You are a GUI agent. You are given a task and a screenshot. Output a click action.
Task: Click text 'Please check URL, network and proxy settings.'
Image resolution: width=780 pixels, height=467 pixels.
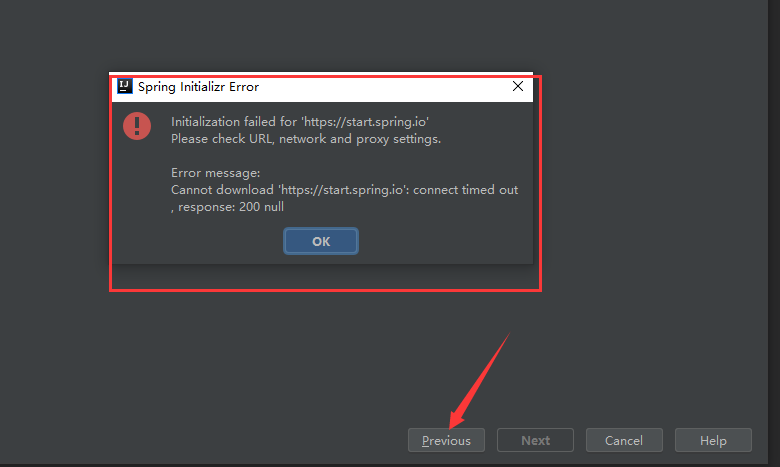pos(306,139)
